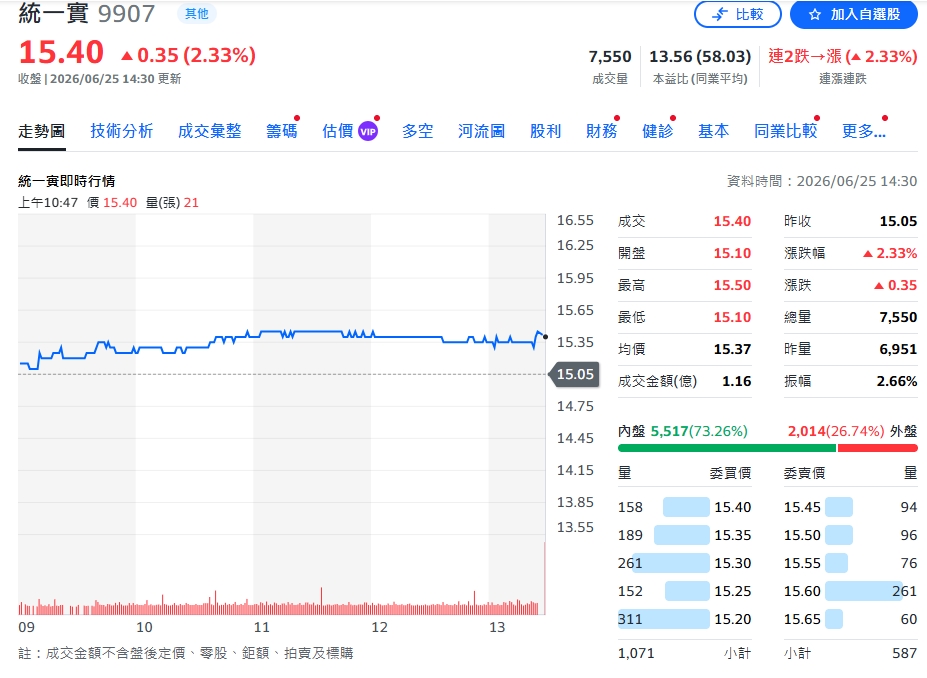
Task: Click the 加入自選股 button
Action: click(854, 15)
